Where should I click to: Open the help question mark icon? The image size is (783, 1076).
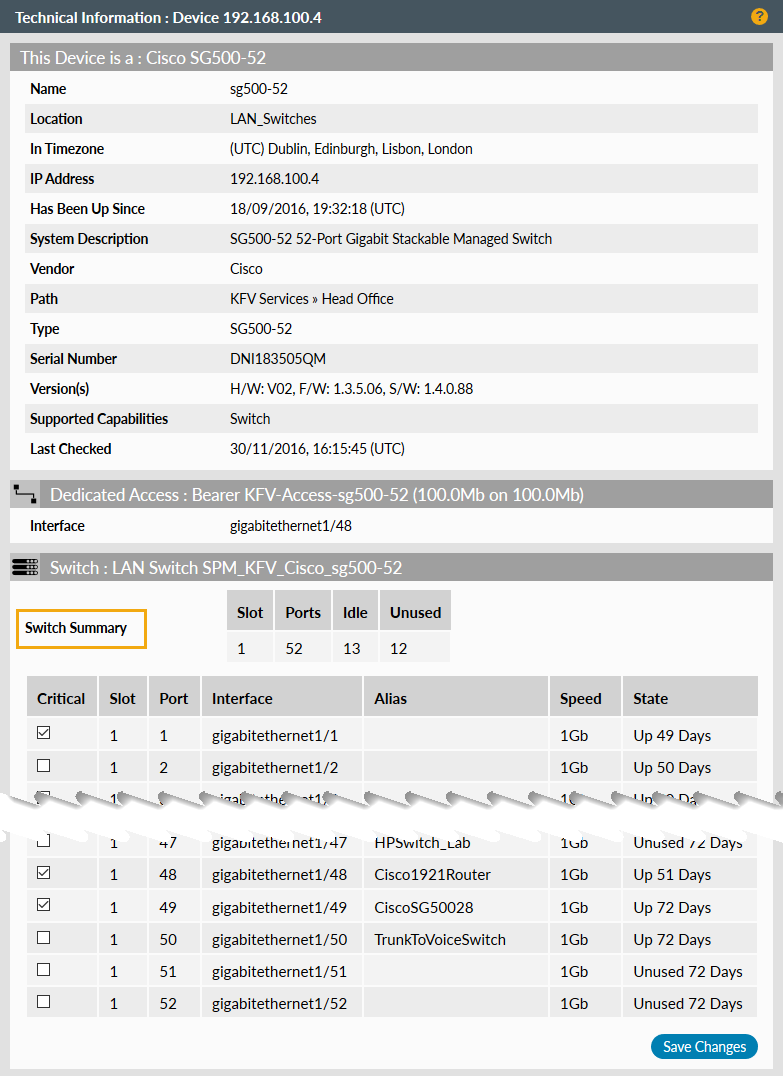[759, 17]
